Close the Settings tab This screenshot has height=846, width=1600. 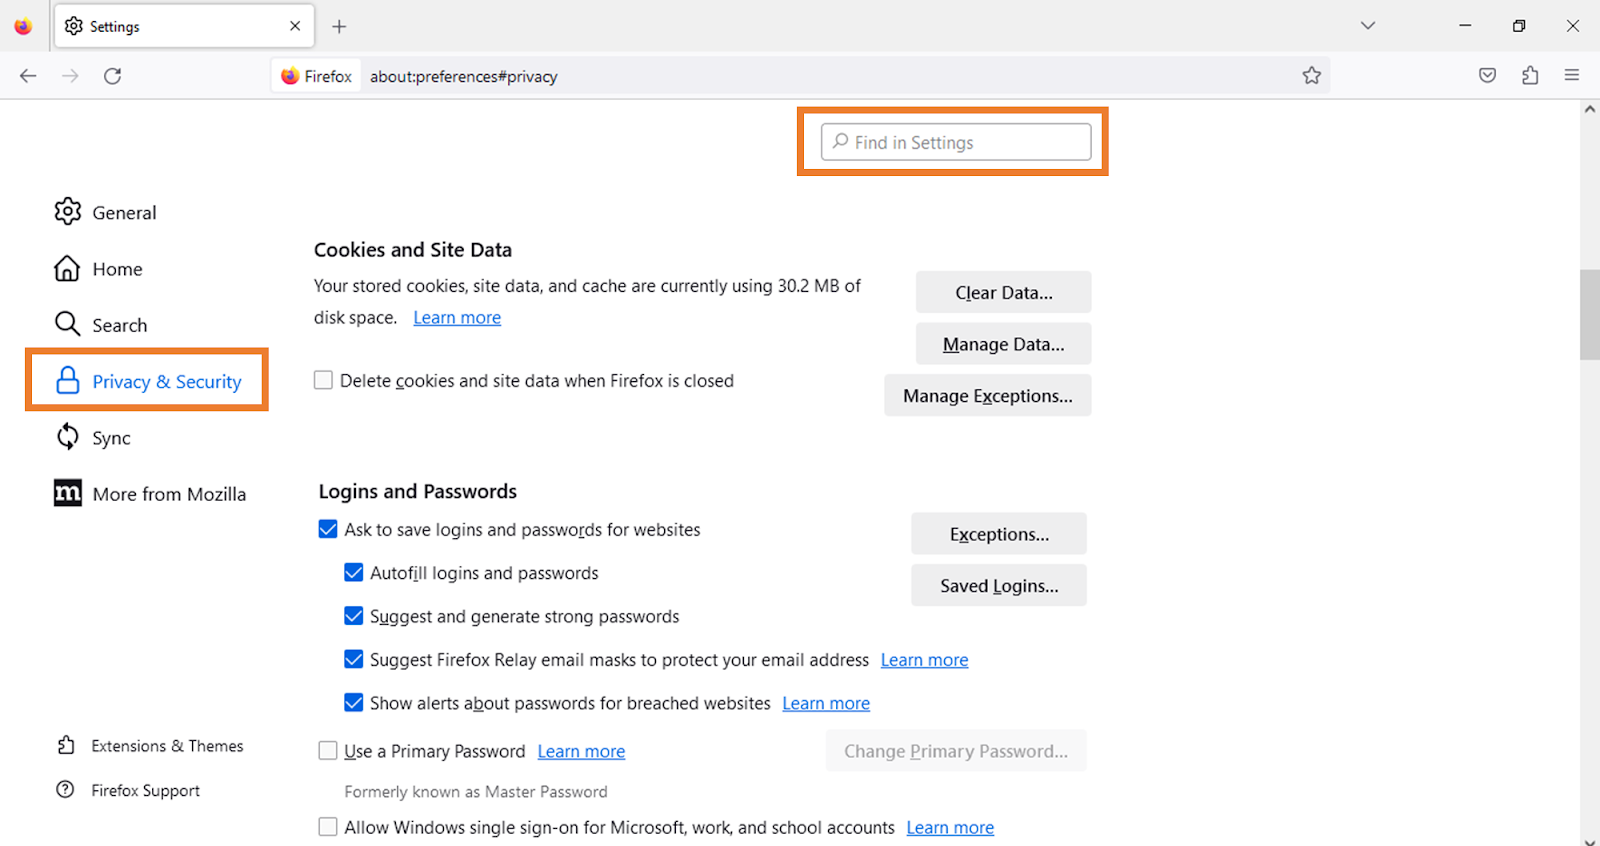295,26
